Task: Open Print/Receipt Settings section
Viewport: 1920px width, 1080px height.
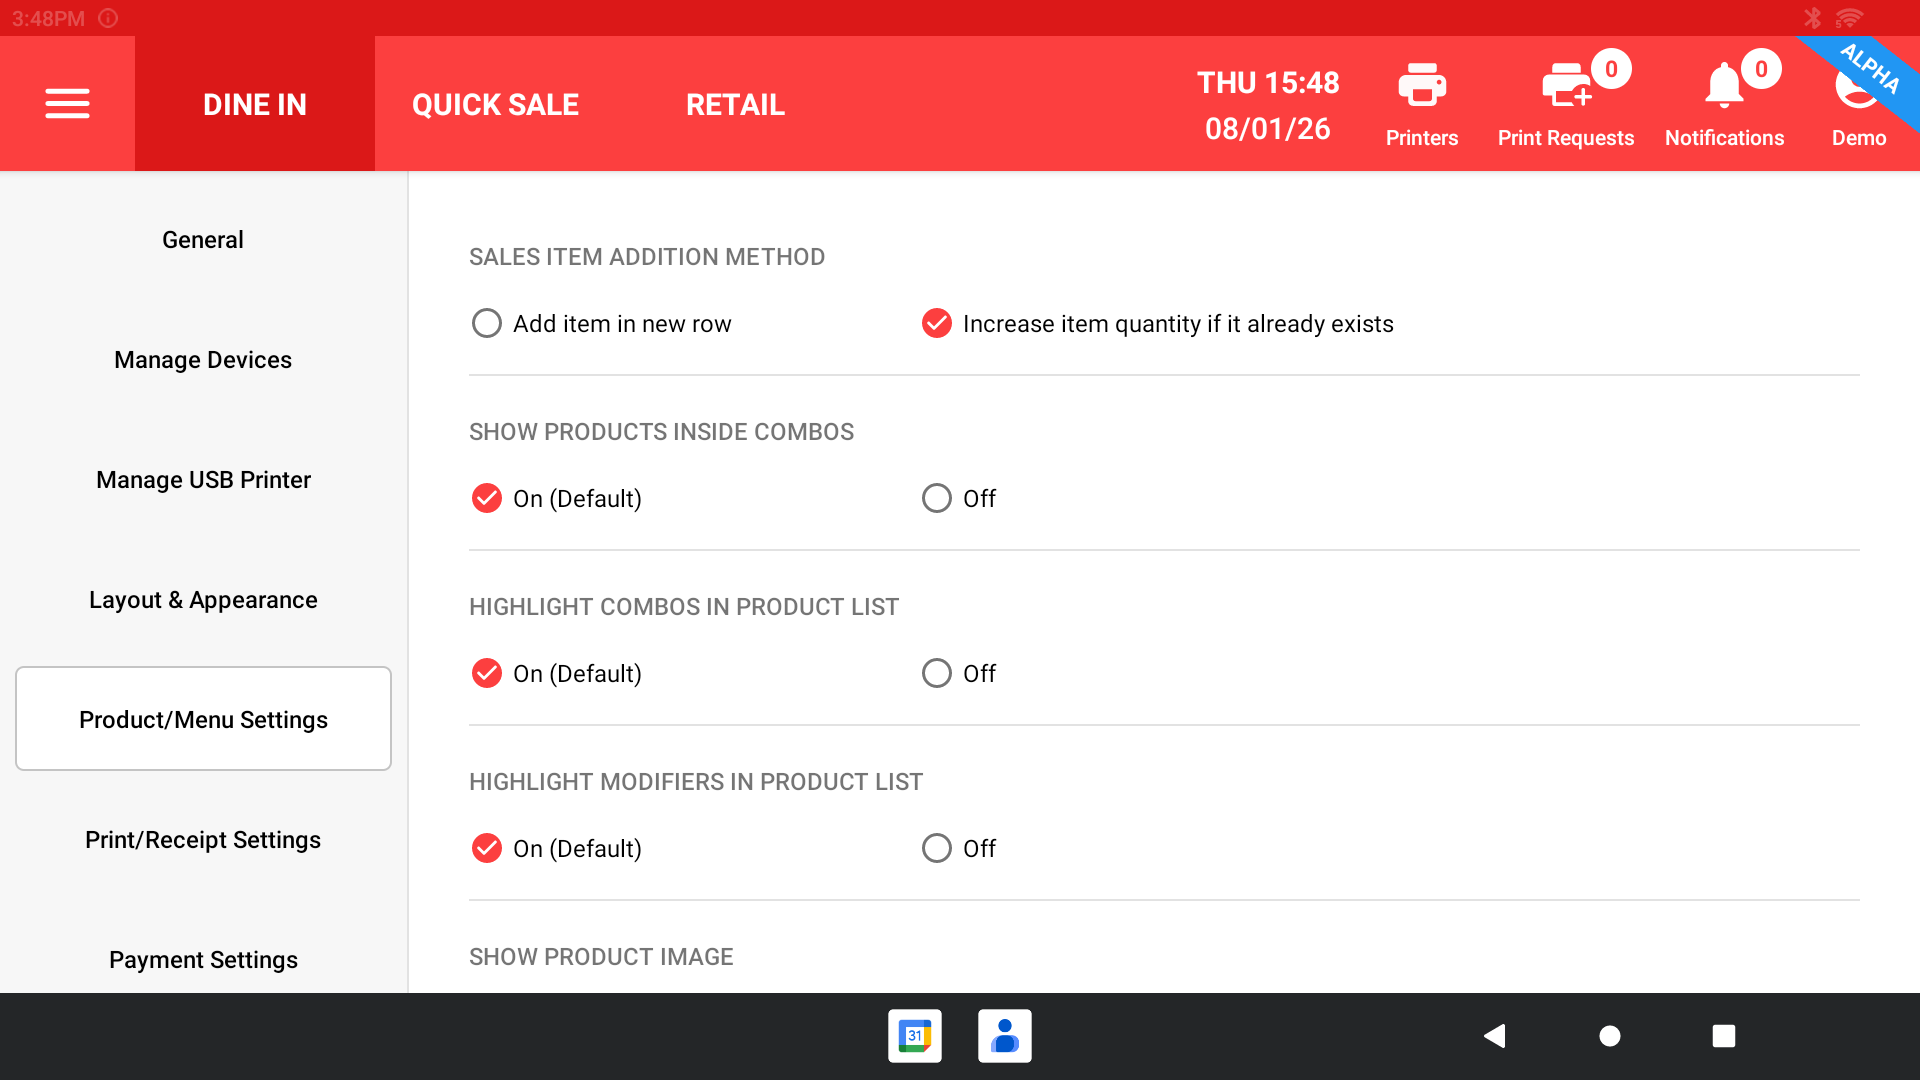Action: [x=203, y=839]
